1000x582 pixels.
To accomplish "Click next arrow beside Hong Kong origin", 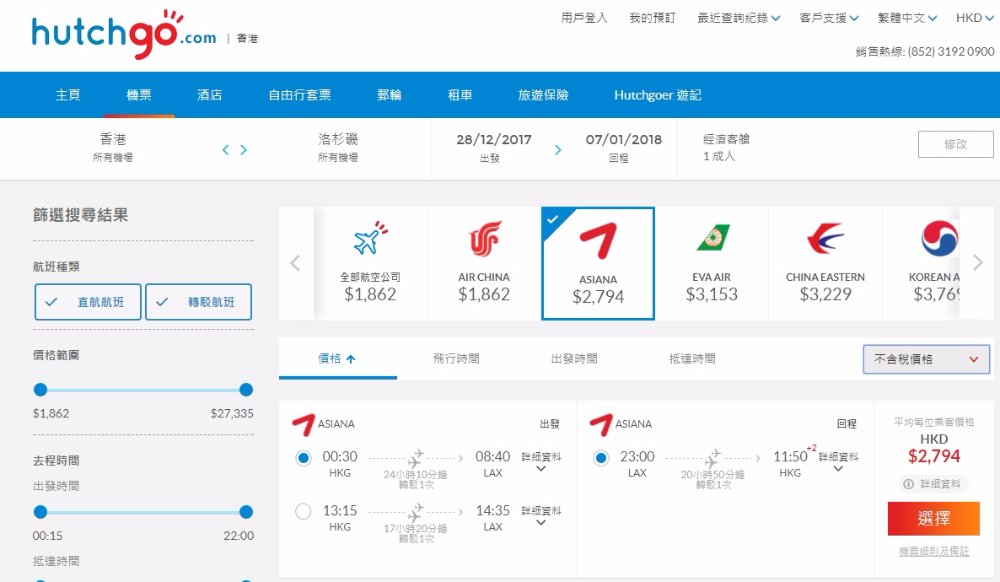I will coord(243,150).
